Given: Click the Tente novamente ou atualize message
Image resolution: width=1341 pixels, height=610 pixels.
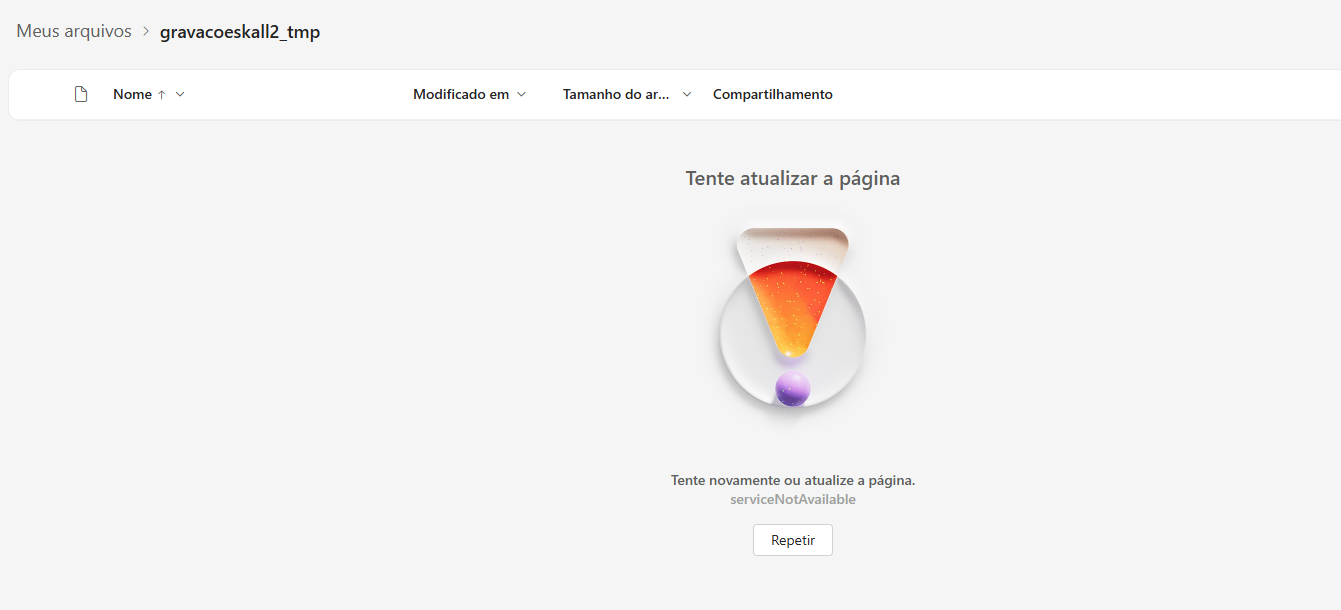Looking at the screenshot, I should [x=793, y=480].
